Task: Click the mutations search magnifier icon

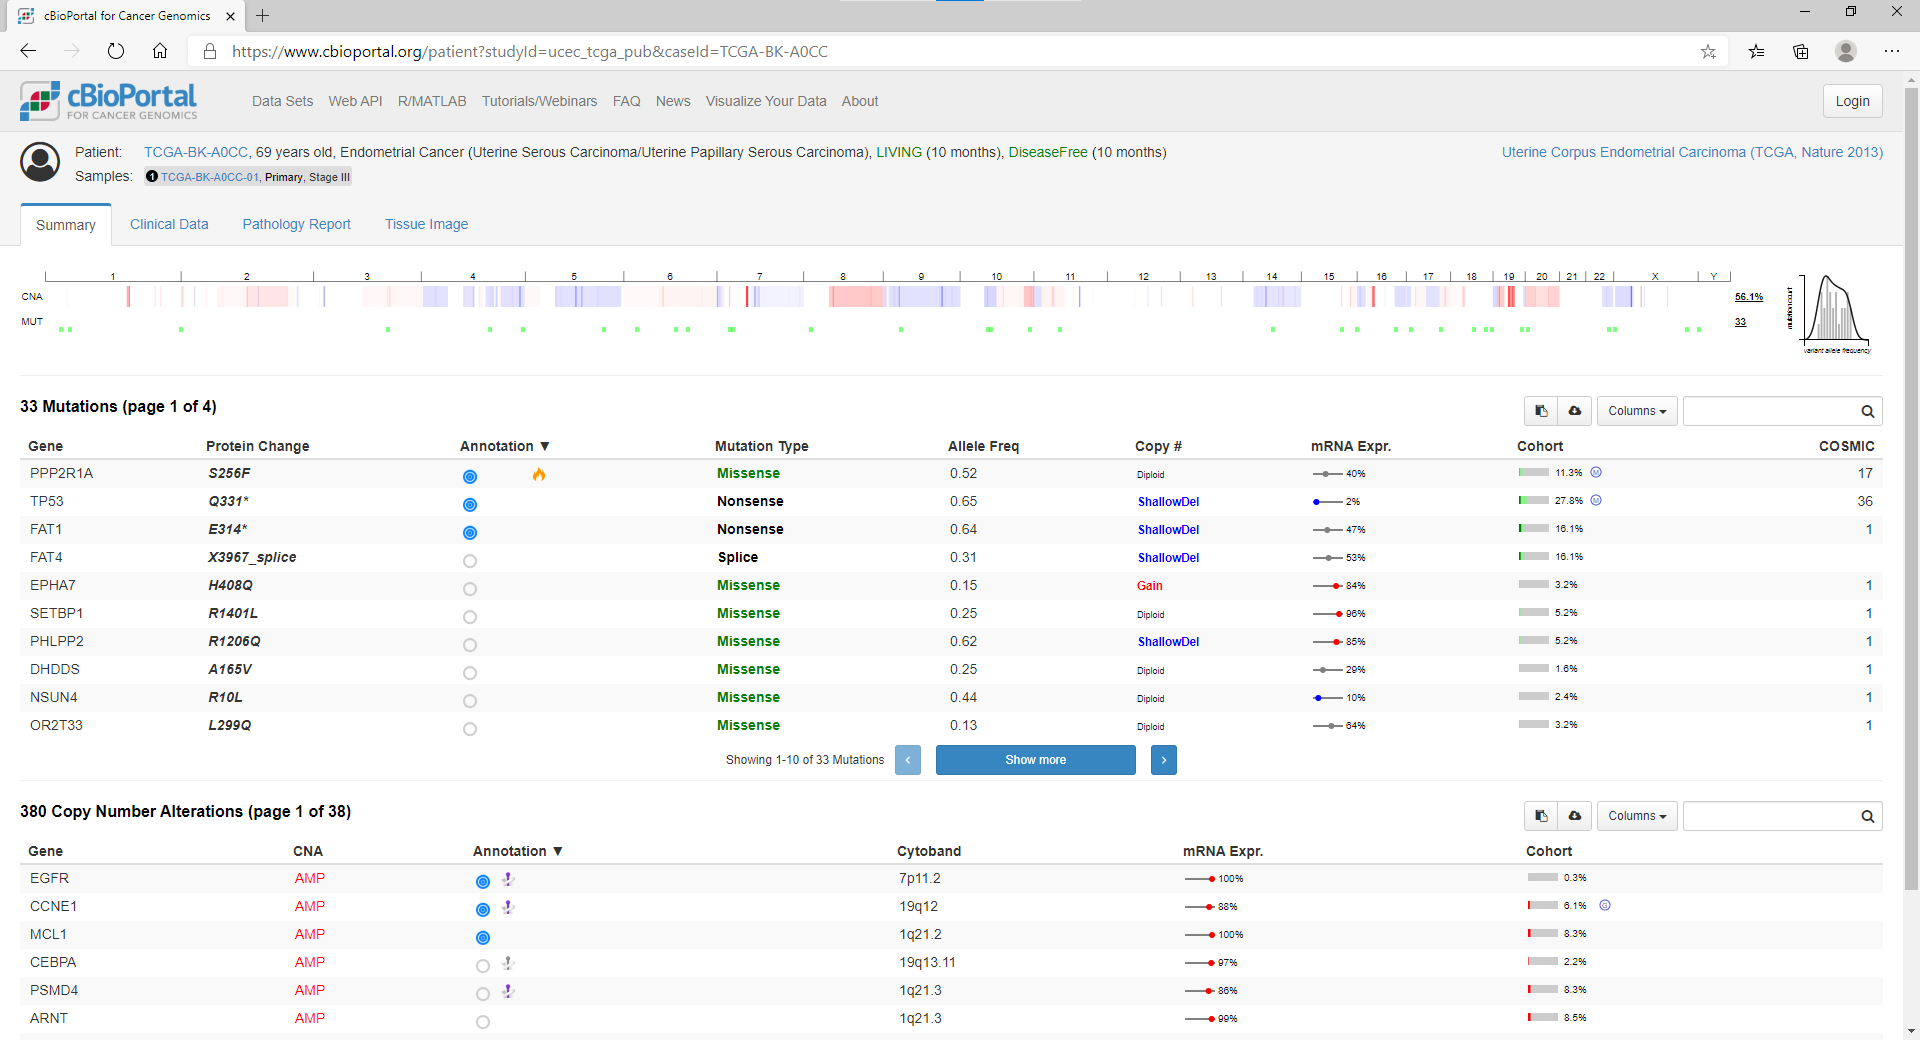Action: pos(1867,411)
